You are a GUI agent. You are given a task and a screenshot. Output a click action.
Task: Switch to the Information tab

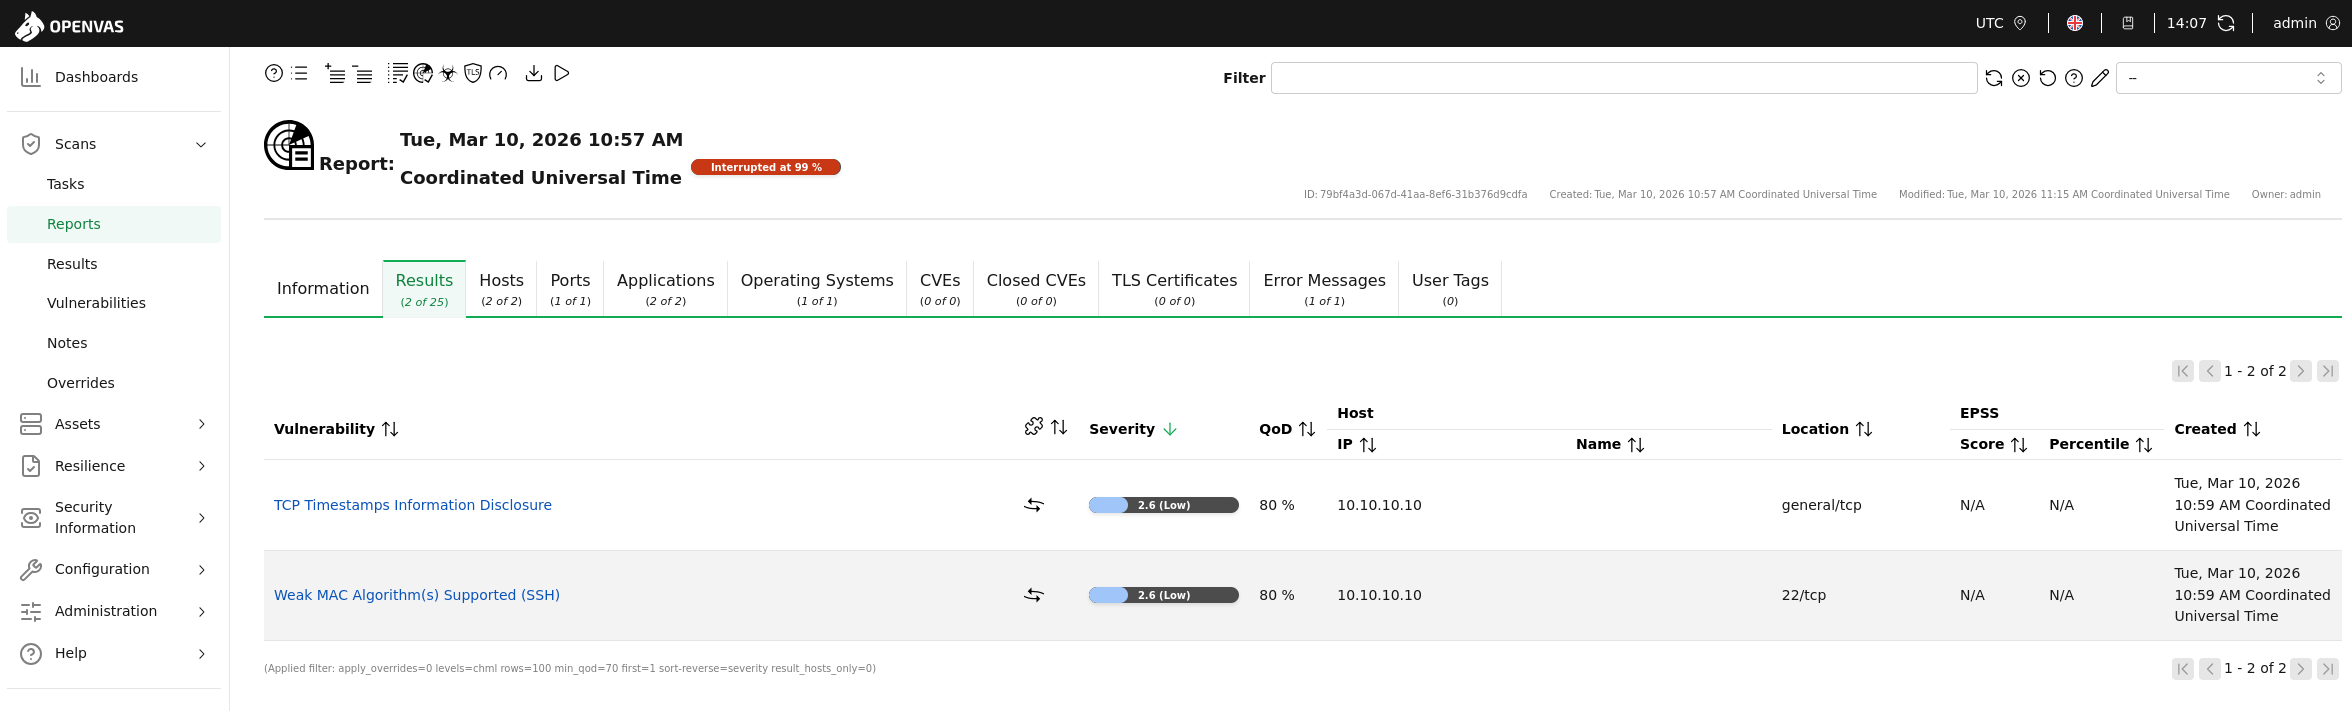(x=323, y=288)
